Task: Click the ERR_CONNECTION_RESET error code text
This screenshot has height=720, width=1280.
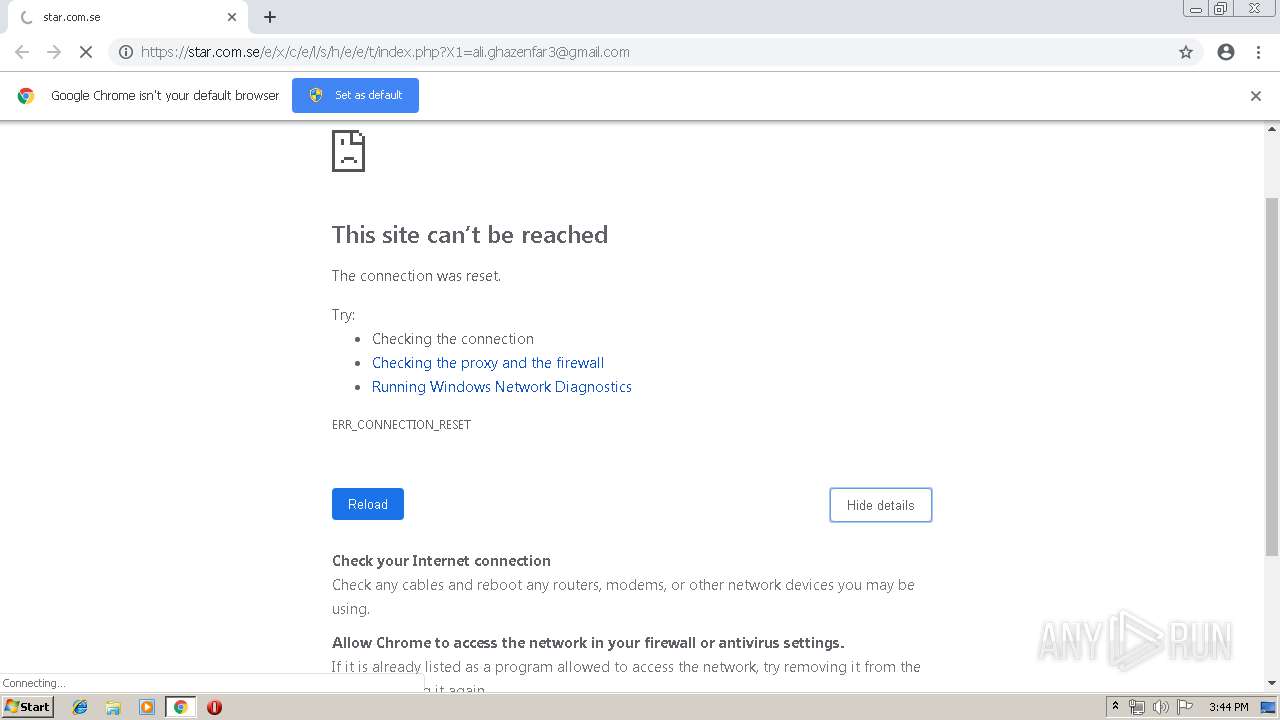Action: click(401, 424)
